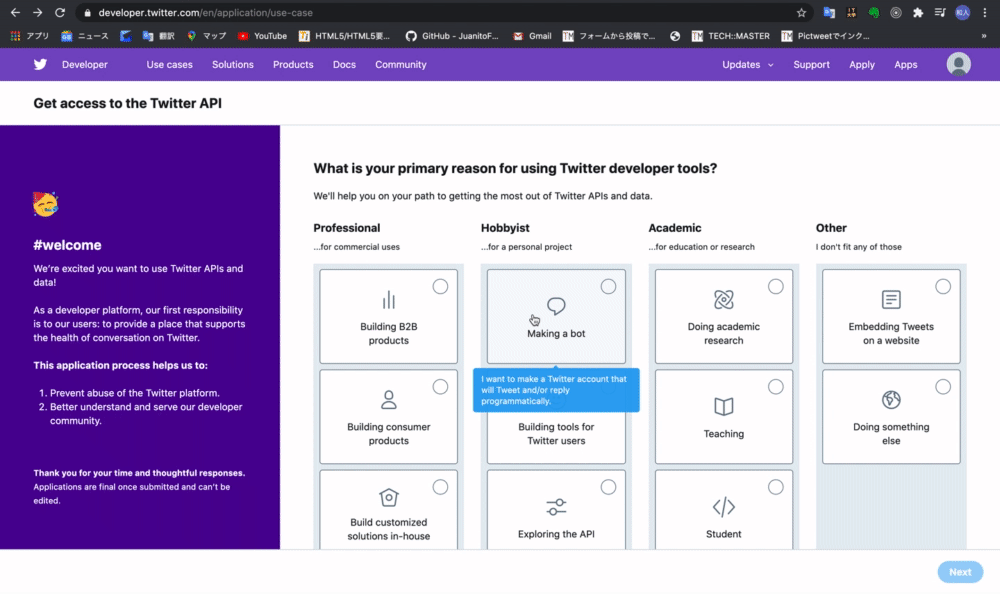1000x594 pixels.
Task: Click the 'Making a bot' label
Action: click(556, 334)
